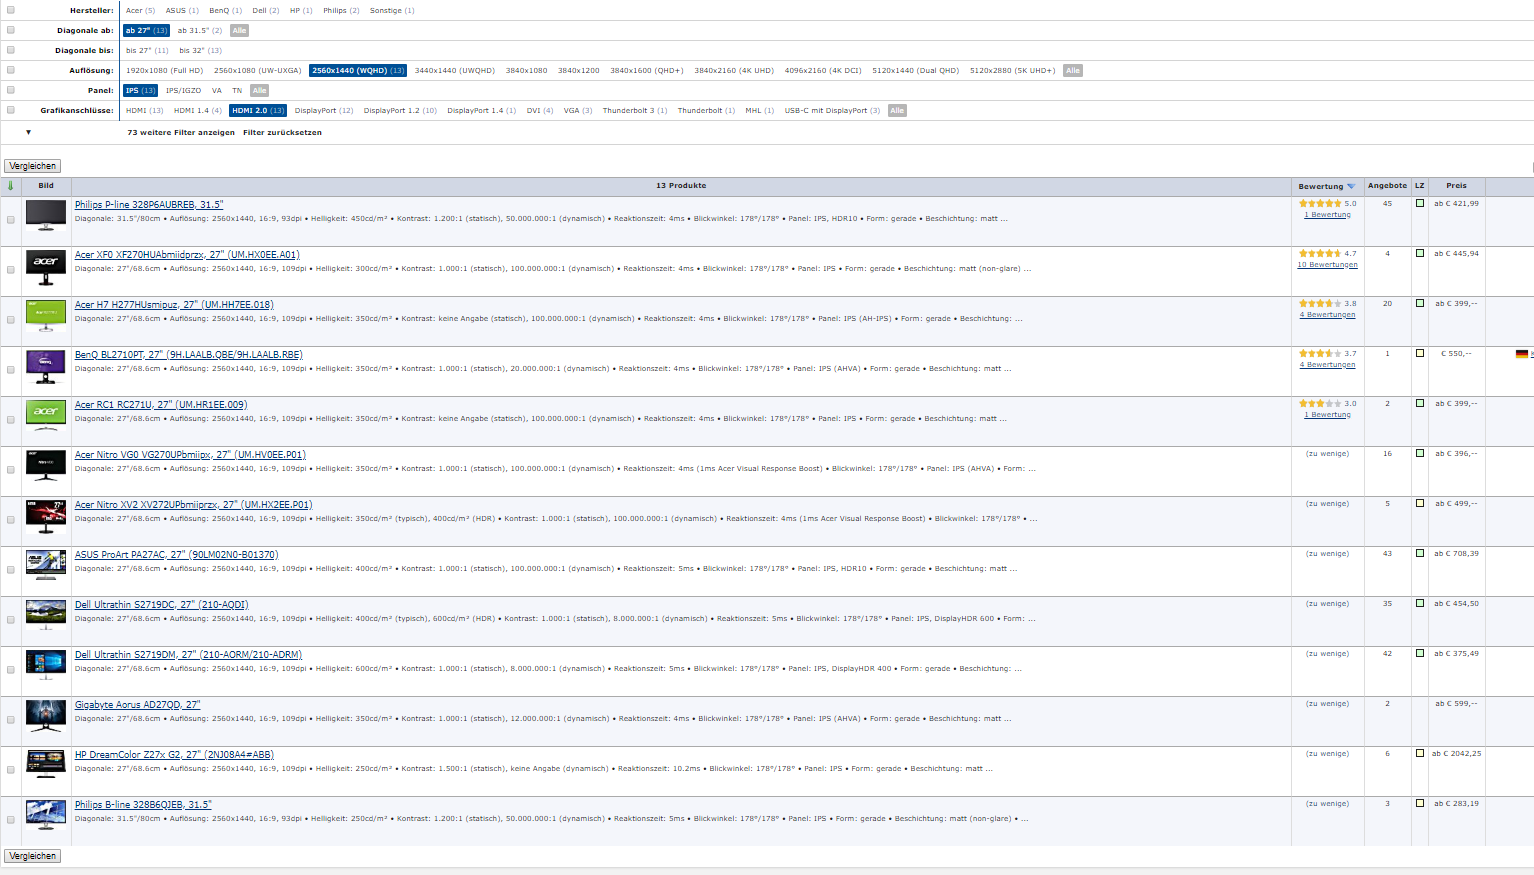The height and width of the screenshot is (875, 1534).
Task: Tick the checkbox beside the Auflösung filter
Action: [11, 70]
